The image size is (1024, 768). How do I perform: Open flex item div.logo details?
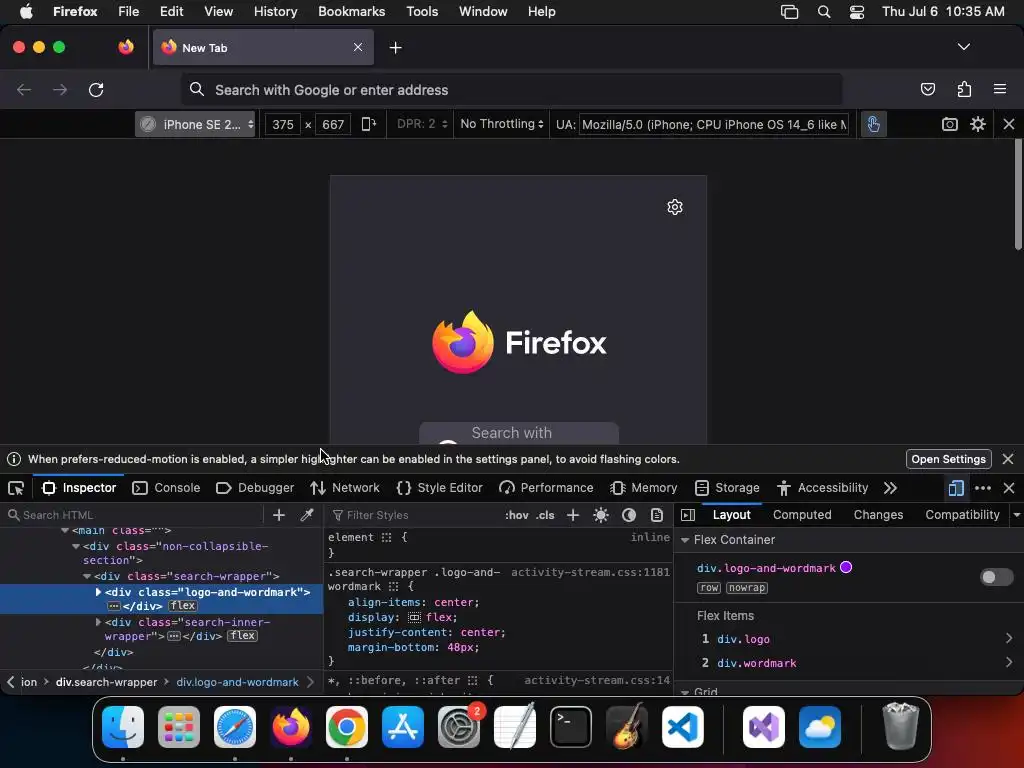(1008, 638)
